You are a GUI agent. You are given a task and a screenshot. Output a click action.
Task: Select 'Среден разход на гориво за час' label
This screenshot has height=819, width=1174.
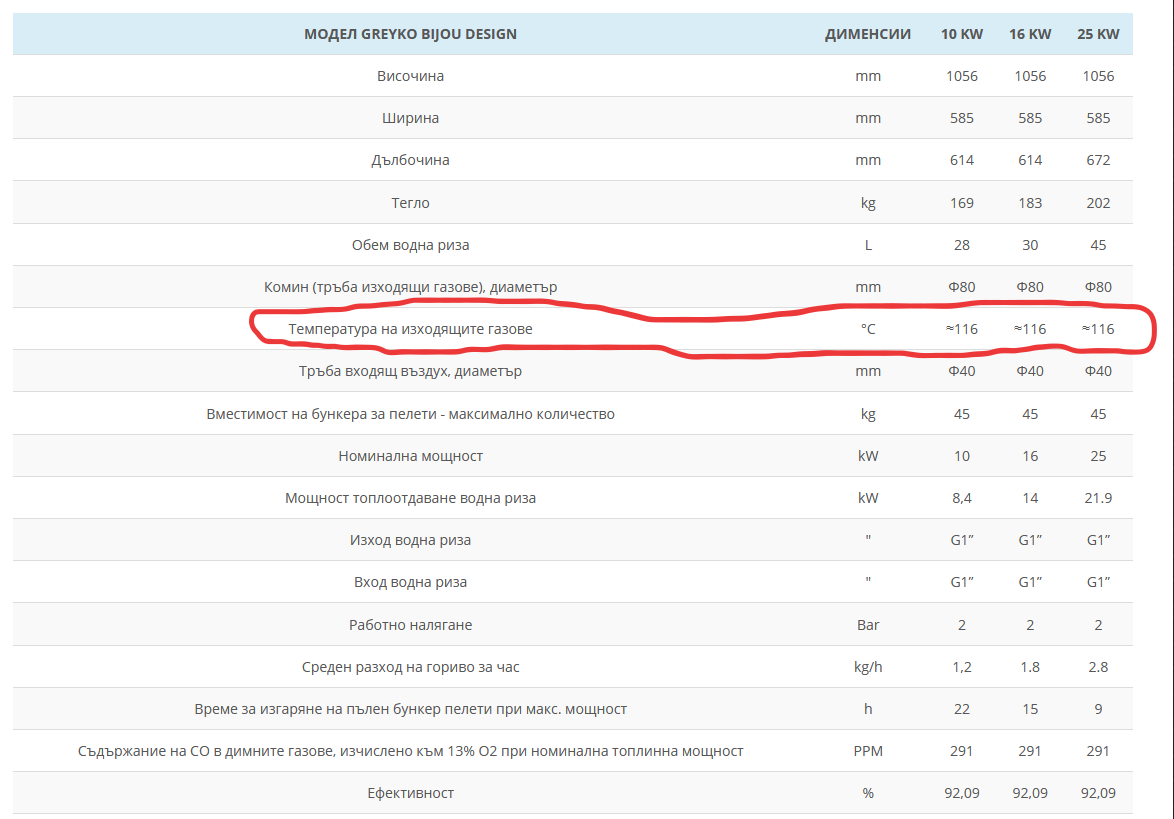pos(410,666)
